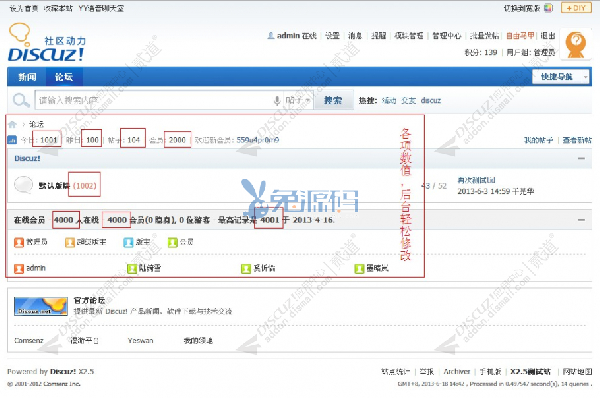Open the 管理中心 admin center
The height and width of the screenshot is (398, 600).
pyautogui.click(x=447, y=36)
